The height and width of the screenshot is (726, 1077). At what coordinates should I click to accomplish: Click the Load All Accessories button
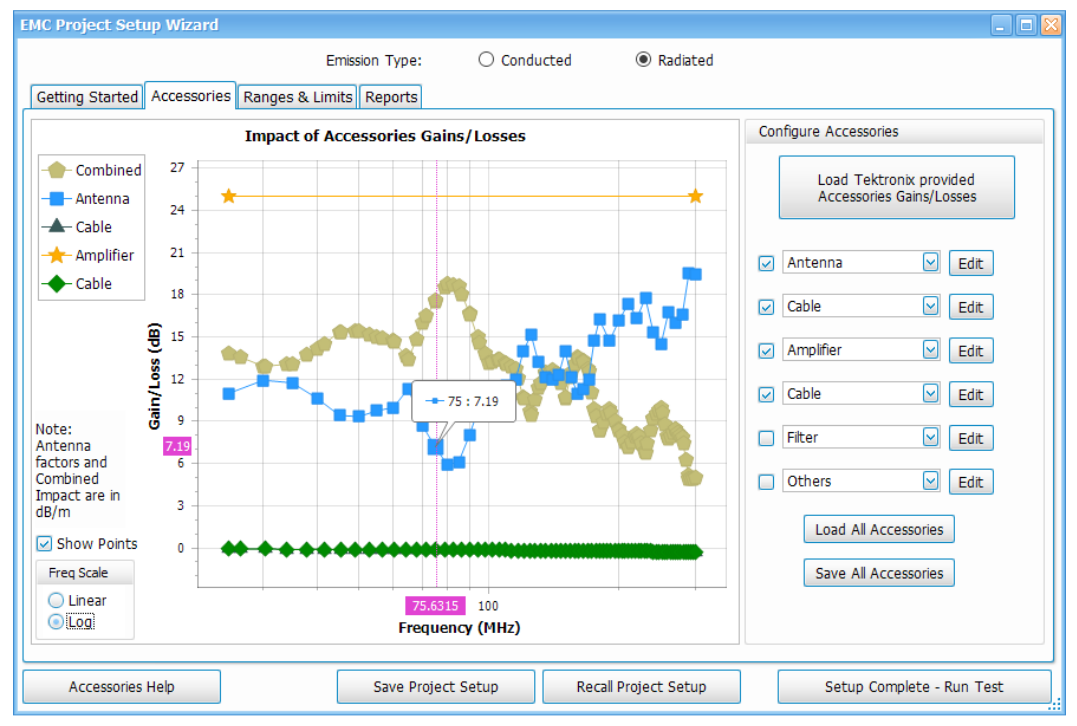click(x=878, y=529)
